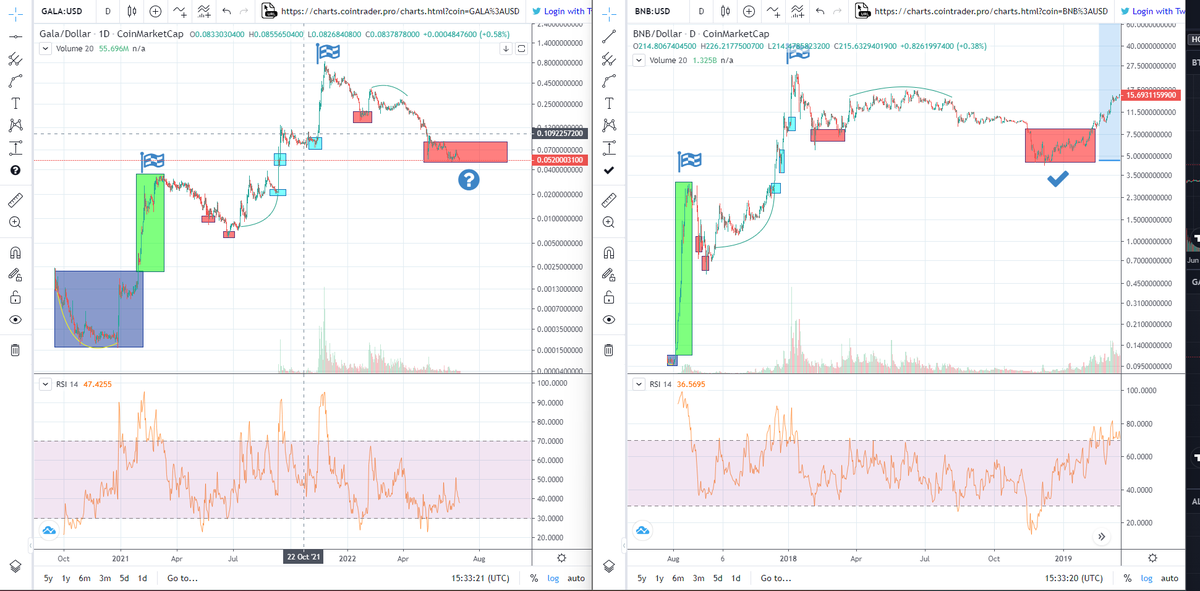Select checkmark icon tool in BNB toolbar
This screenshot has height=591, width=1200.
tap(609, 171)
